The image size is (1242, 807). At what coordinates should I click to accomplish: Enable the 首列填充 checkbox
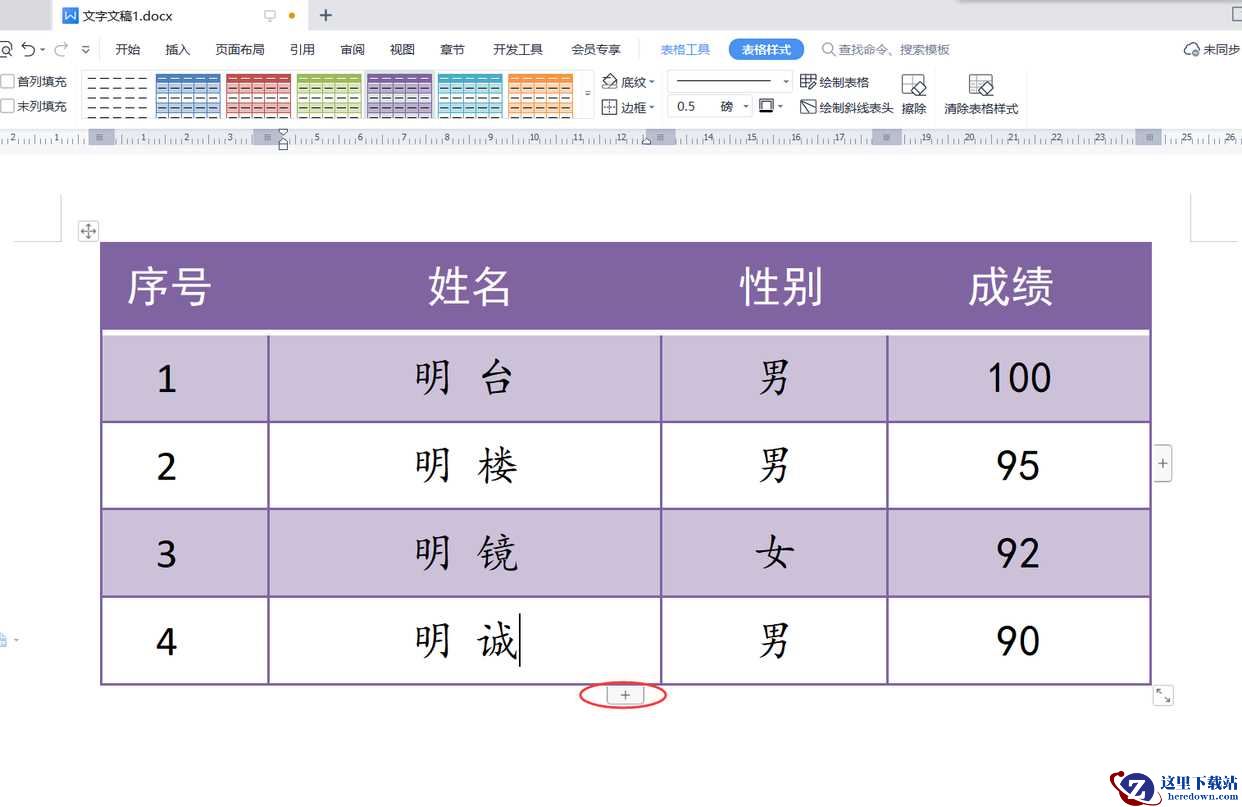click(x=8, y=82)
